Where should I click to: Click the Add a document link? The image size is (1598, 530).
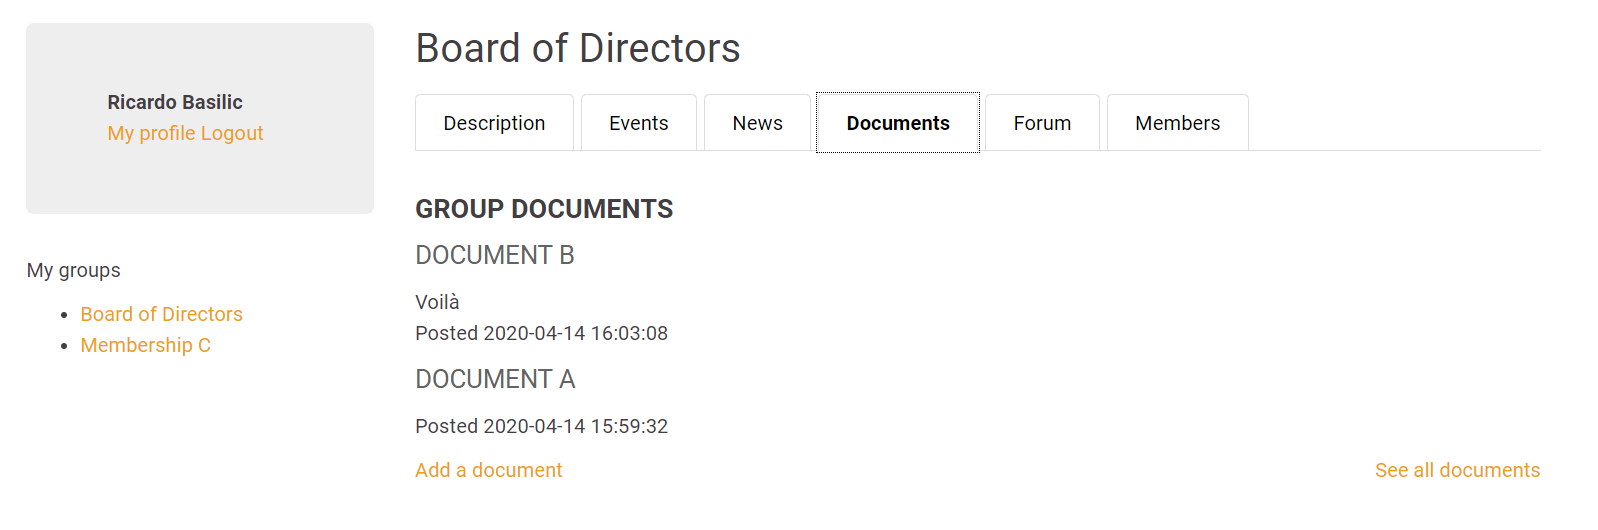click(488, 470)
